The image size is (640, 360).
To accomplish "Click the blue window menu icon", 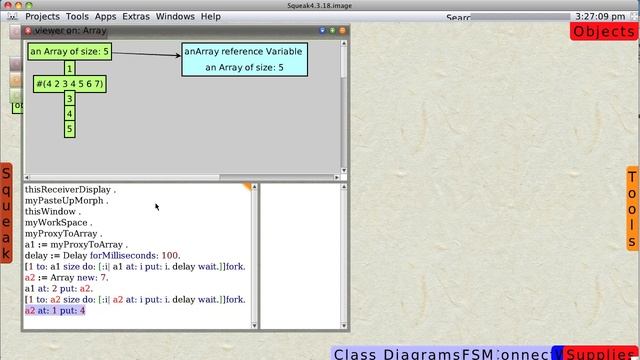I will pyautogui.click(x=322, y=31).
